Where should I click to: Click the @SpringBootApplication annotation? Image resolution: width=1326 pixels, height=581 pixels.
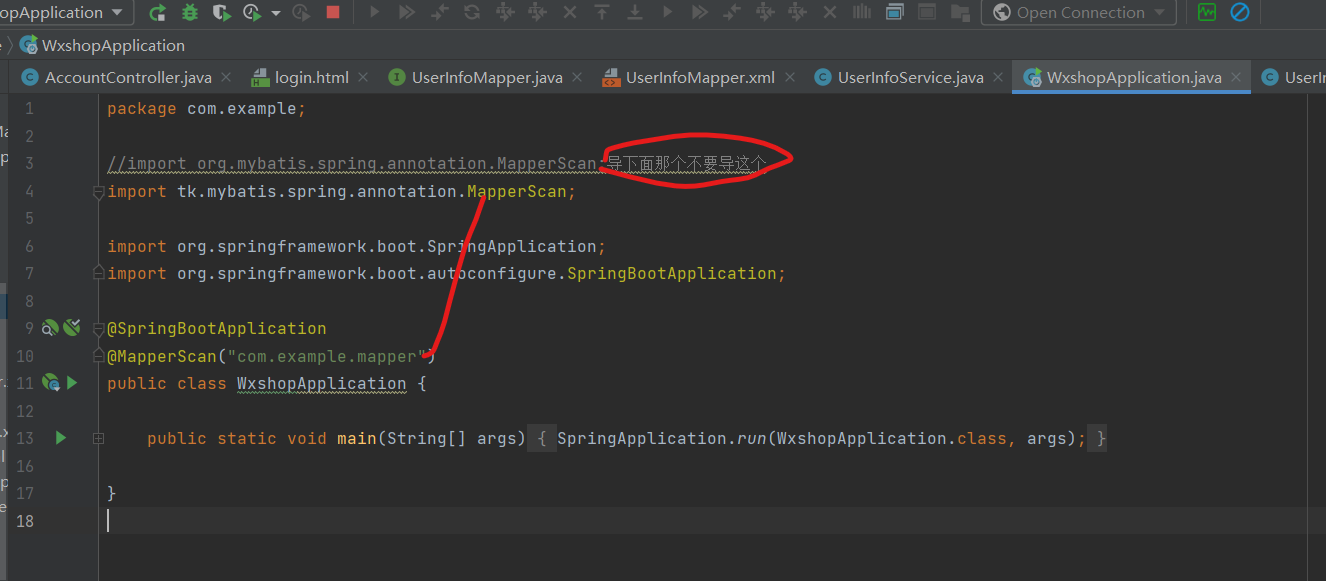[217, 328]
